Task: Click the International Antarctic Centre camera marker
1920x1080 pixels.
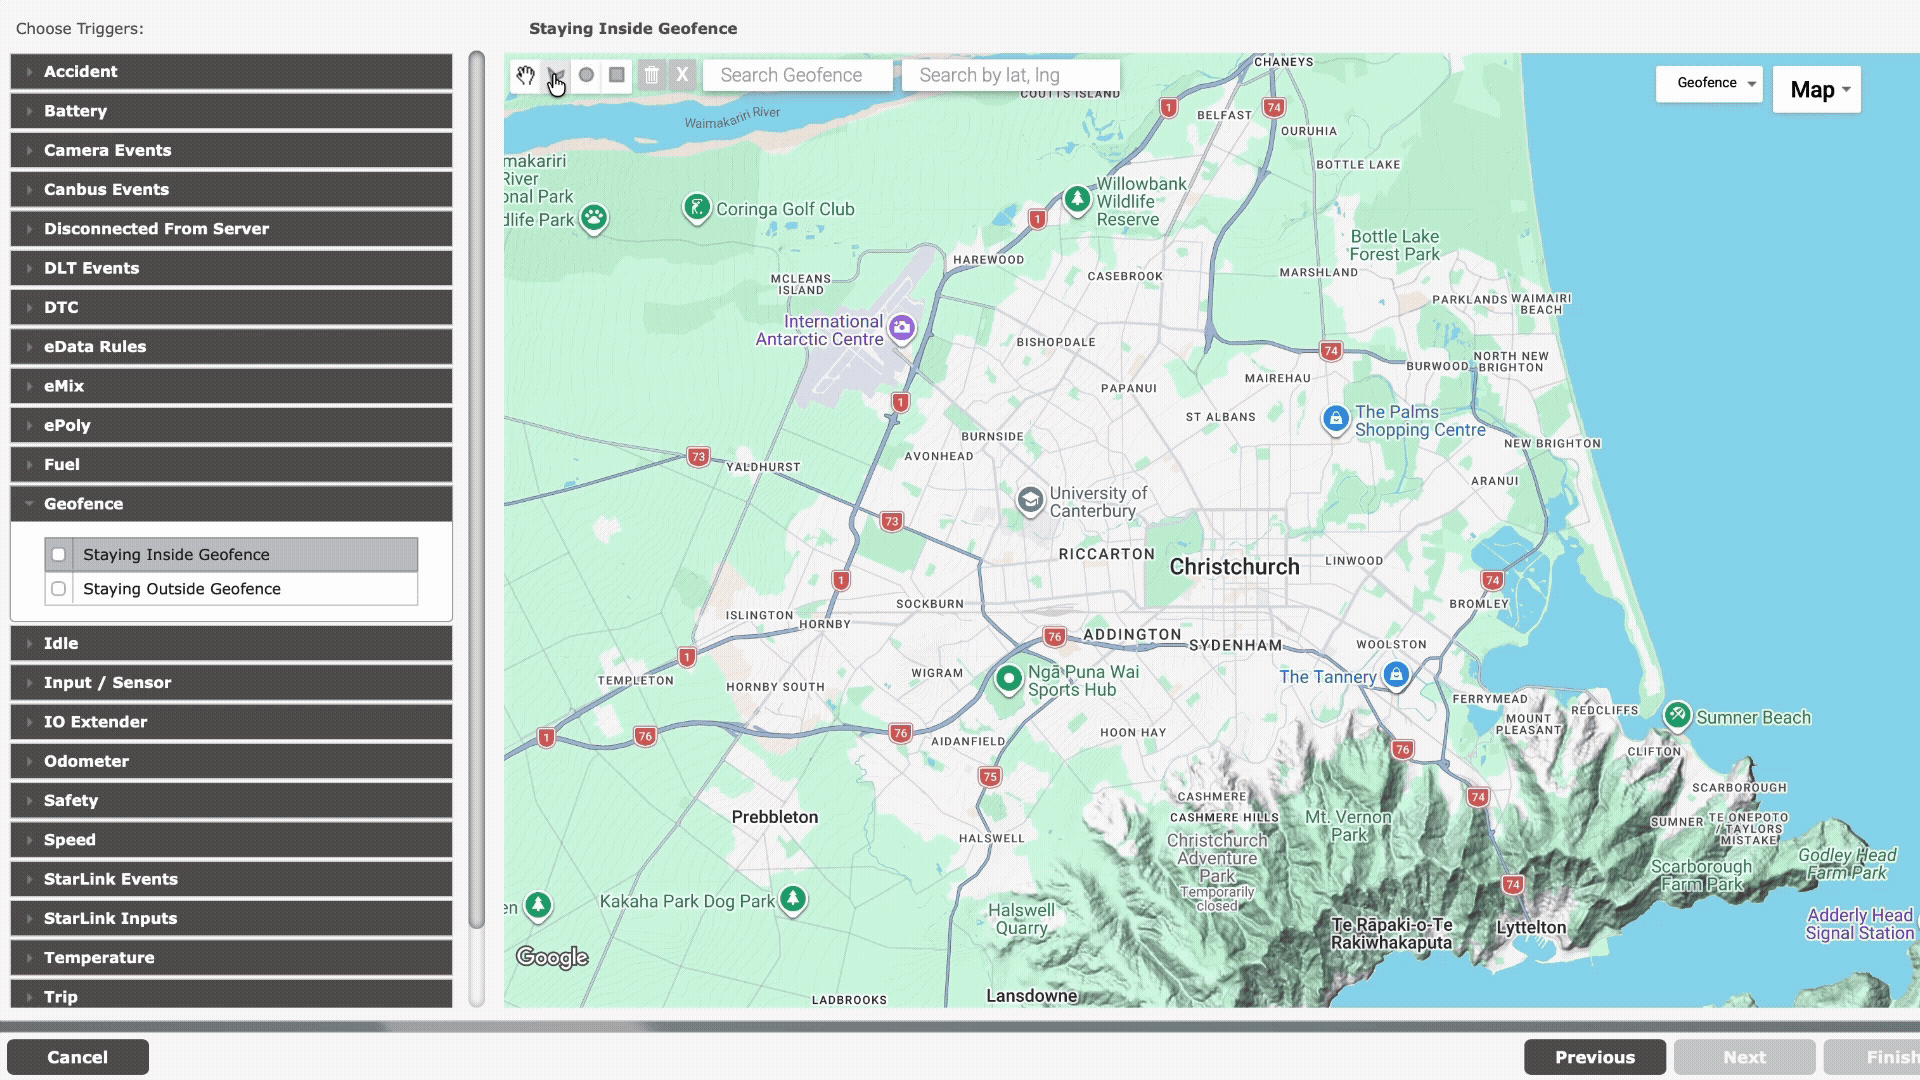Action: (x=902, y=328)
